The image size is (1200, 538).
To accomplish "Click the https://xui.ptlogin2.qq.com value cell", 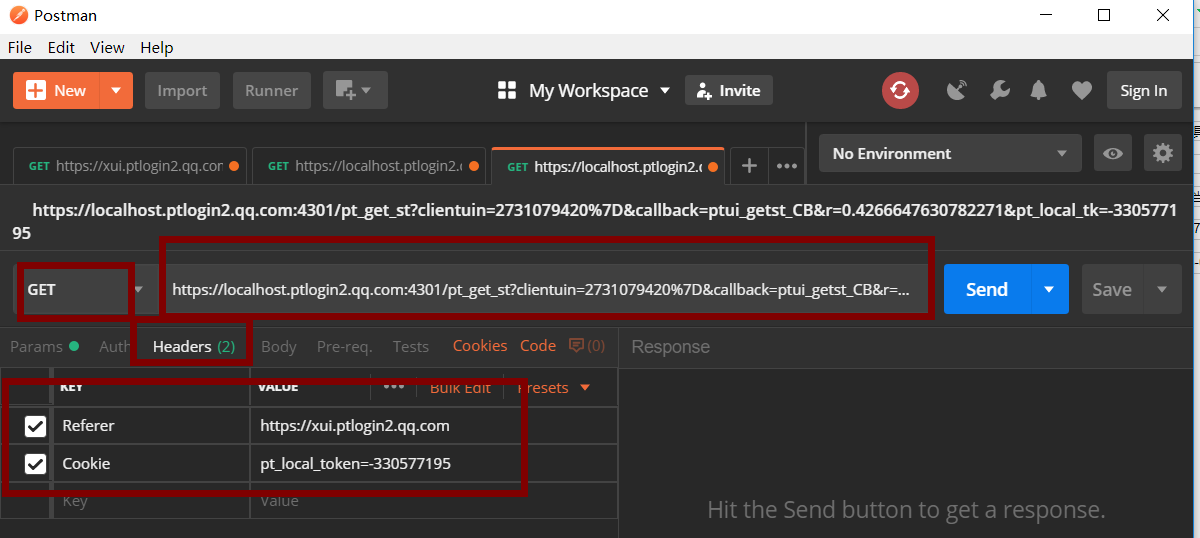I will [x=433, y=426].
